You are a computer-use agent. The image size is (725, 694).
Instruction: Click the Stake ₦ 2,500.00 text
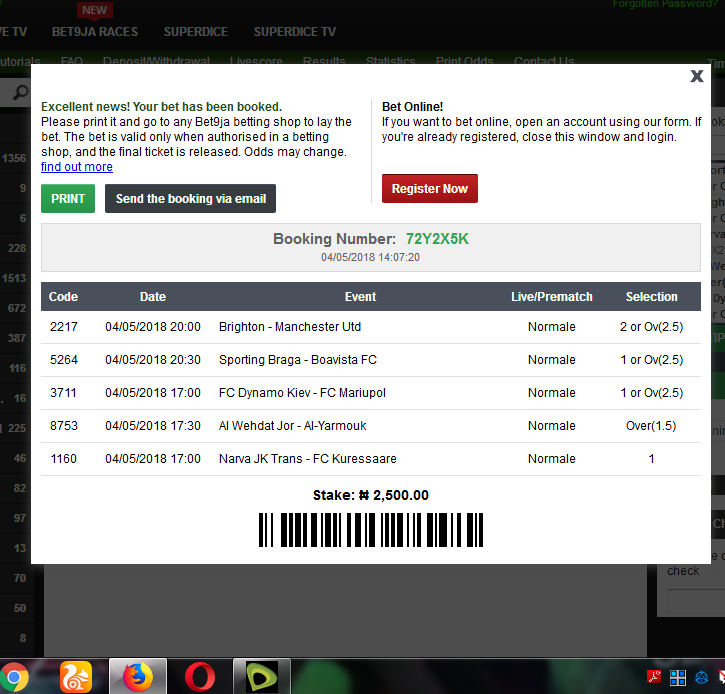371,495
